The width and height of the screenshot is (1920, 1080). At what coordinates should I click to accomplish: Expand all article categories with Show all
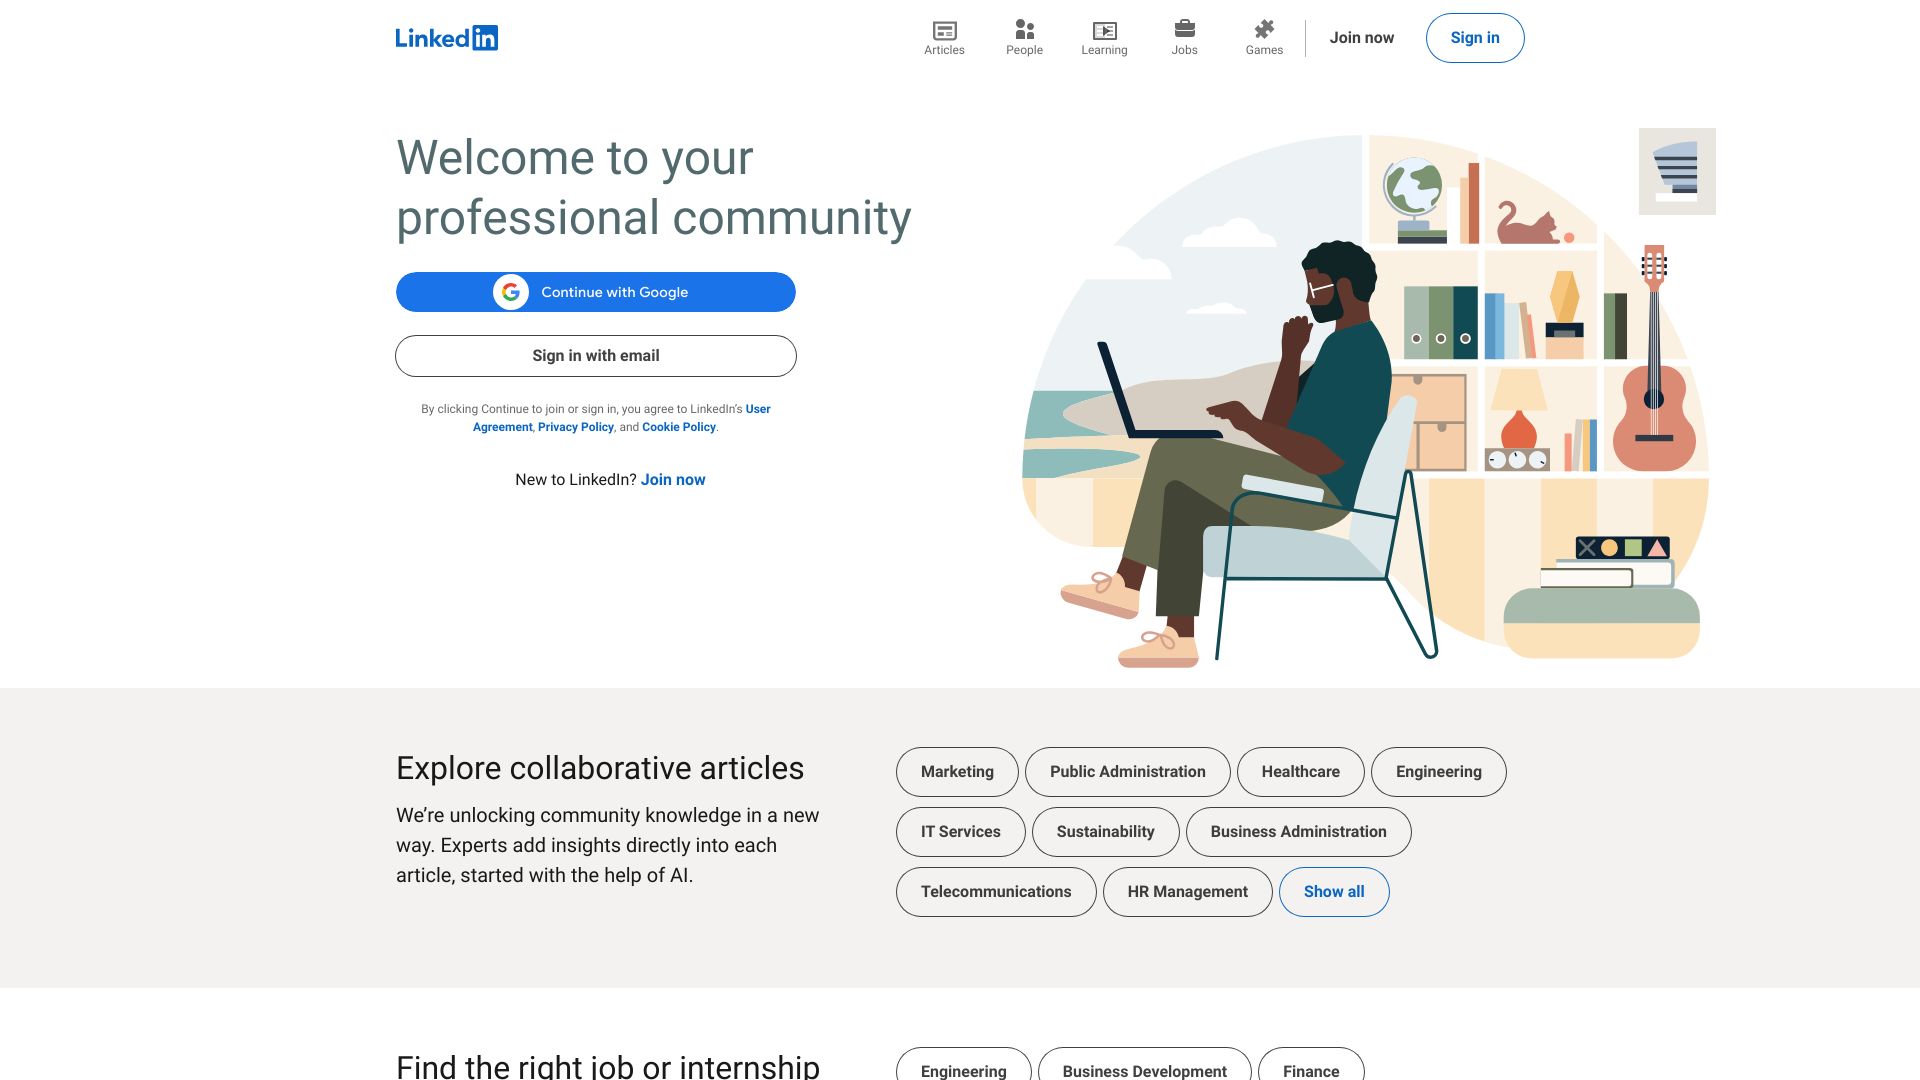[x=1333, y=891]
